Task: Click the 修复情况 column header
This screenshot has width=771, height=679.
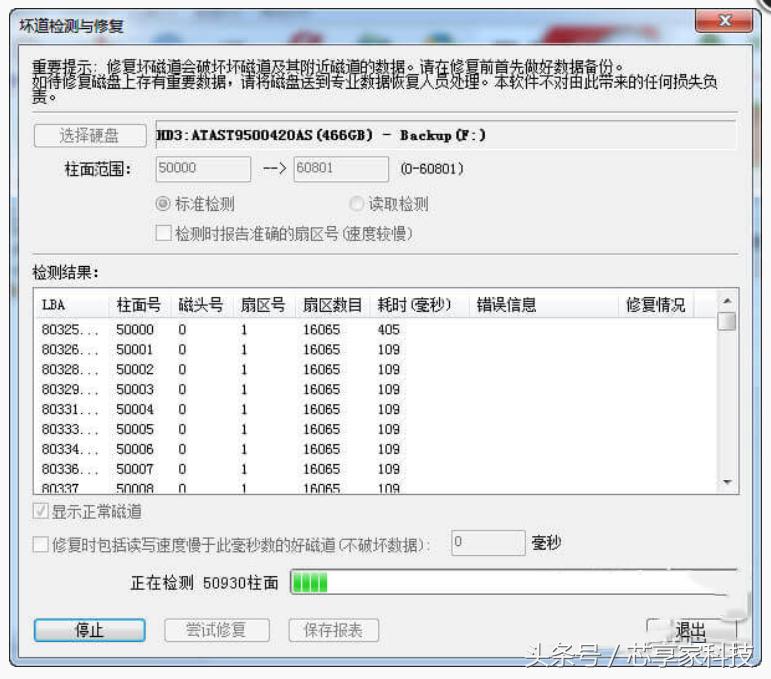Action: [x=656, y=305]
